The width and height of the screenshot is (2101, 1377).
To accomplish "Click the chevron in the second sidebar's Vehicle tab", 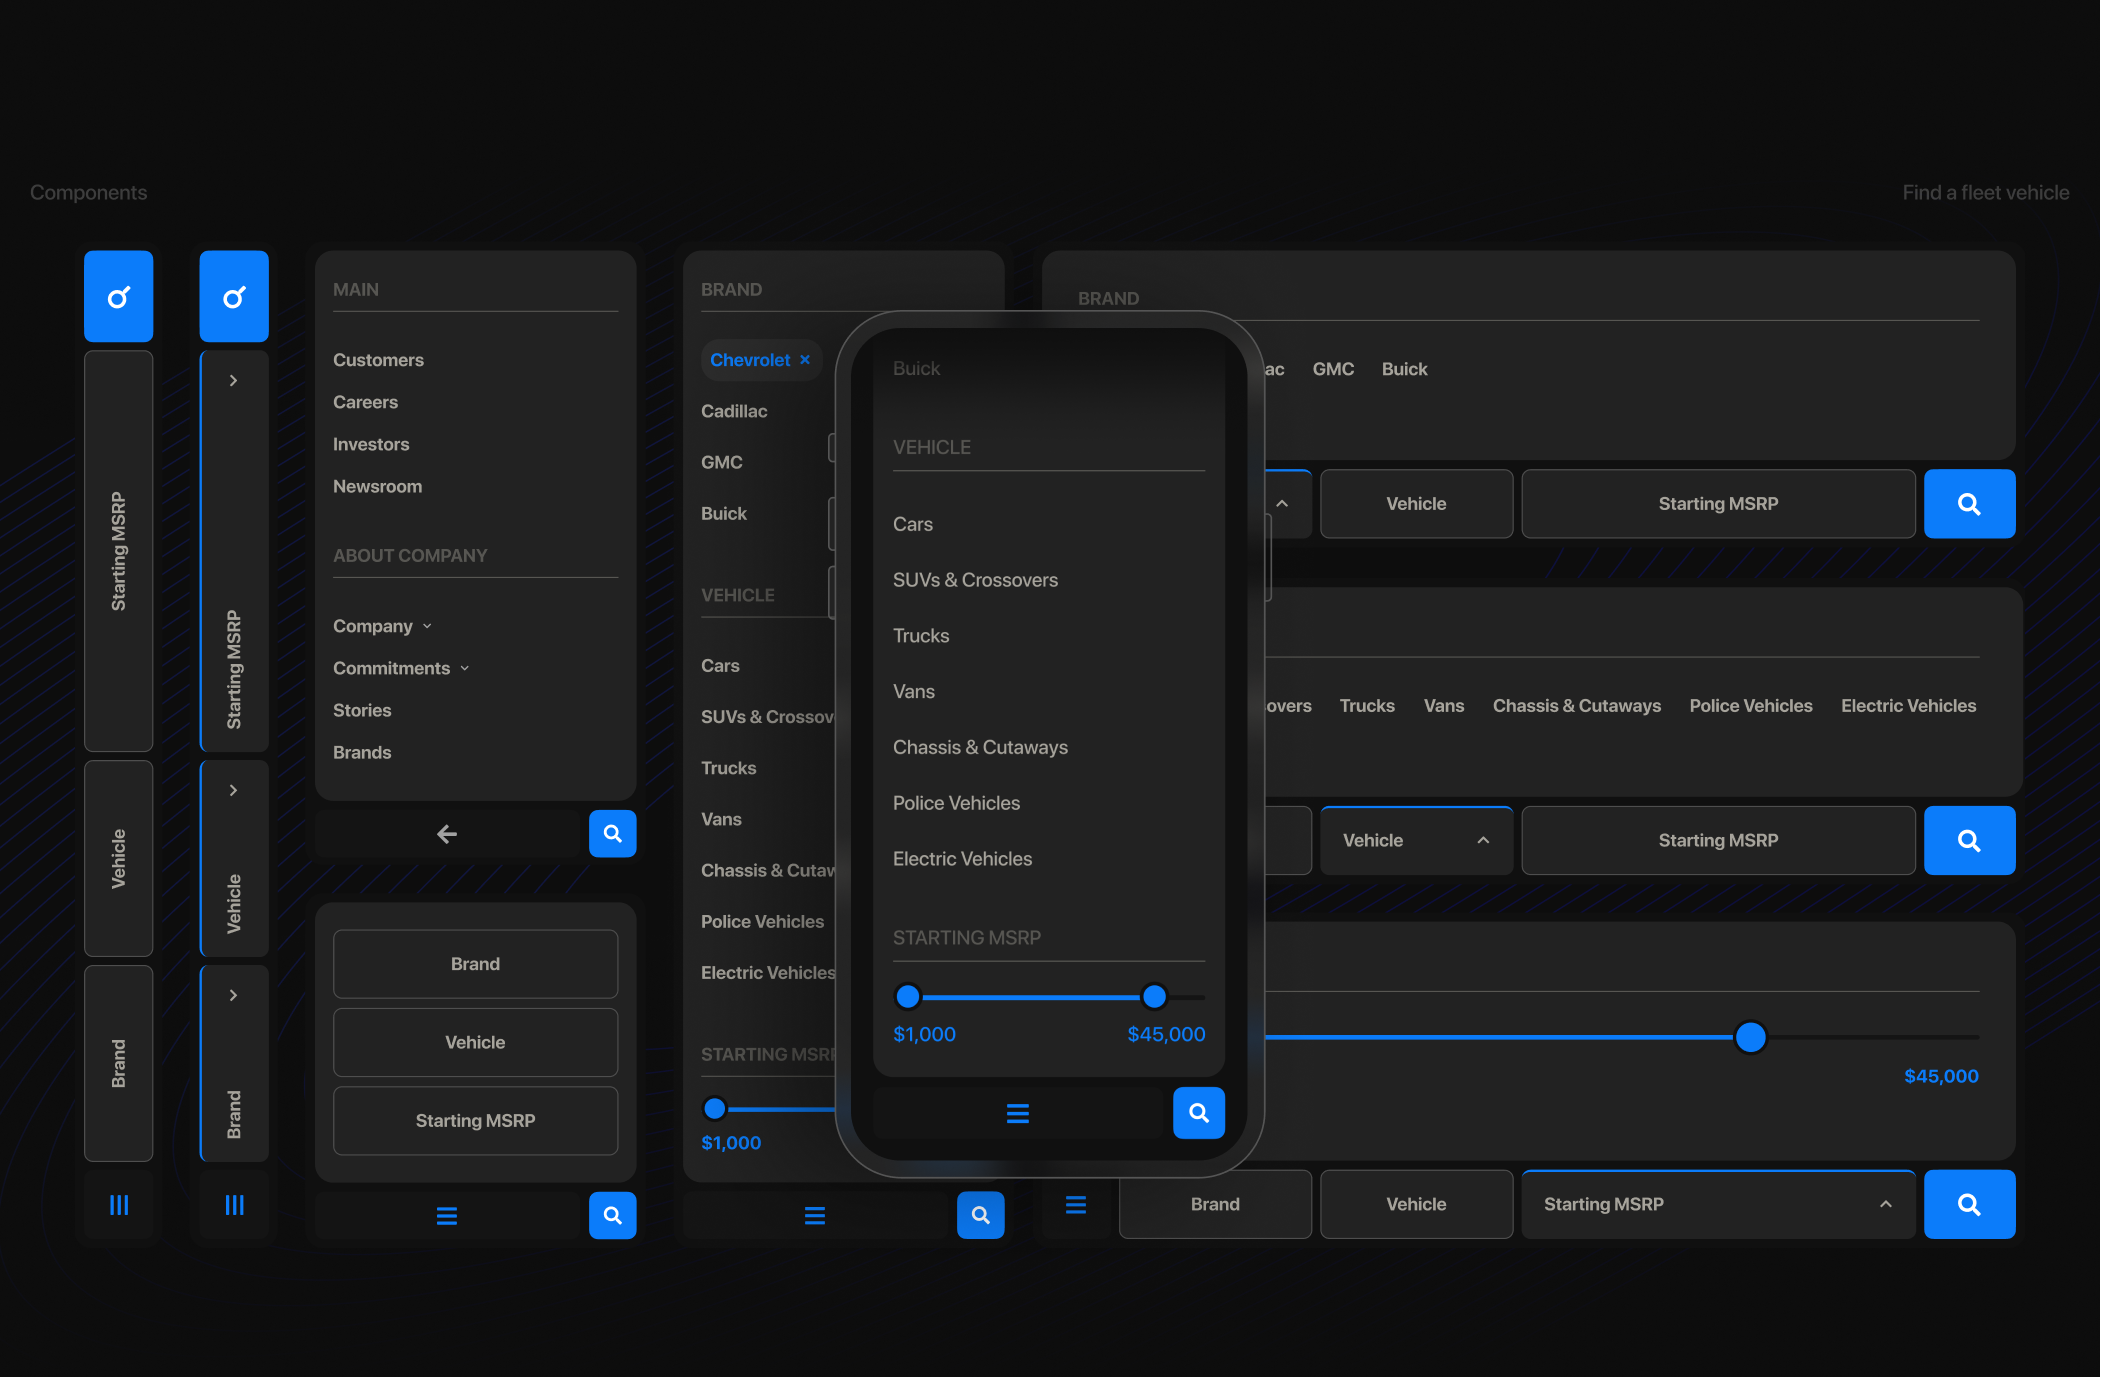I will click(233, 790).
